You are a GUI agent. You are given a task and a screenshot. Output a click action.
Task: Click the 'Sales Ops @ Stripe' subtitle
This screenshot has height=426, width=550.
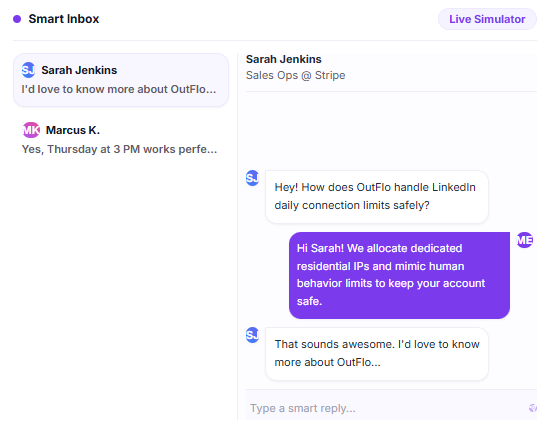pyautogui.click(x=295, y=75)
